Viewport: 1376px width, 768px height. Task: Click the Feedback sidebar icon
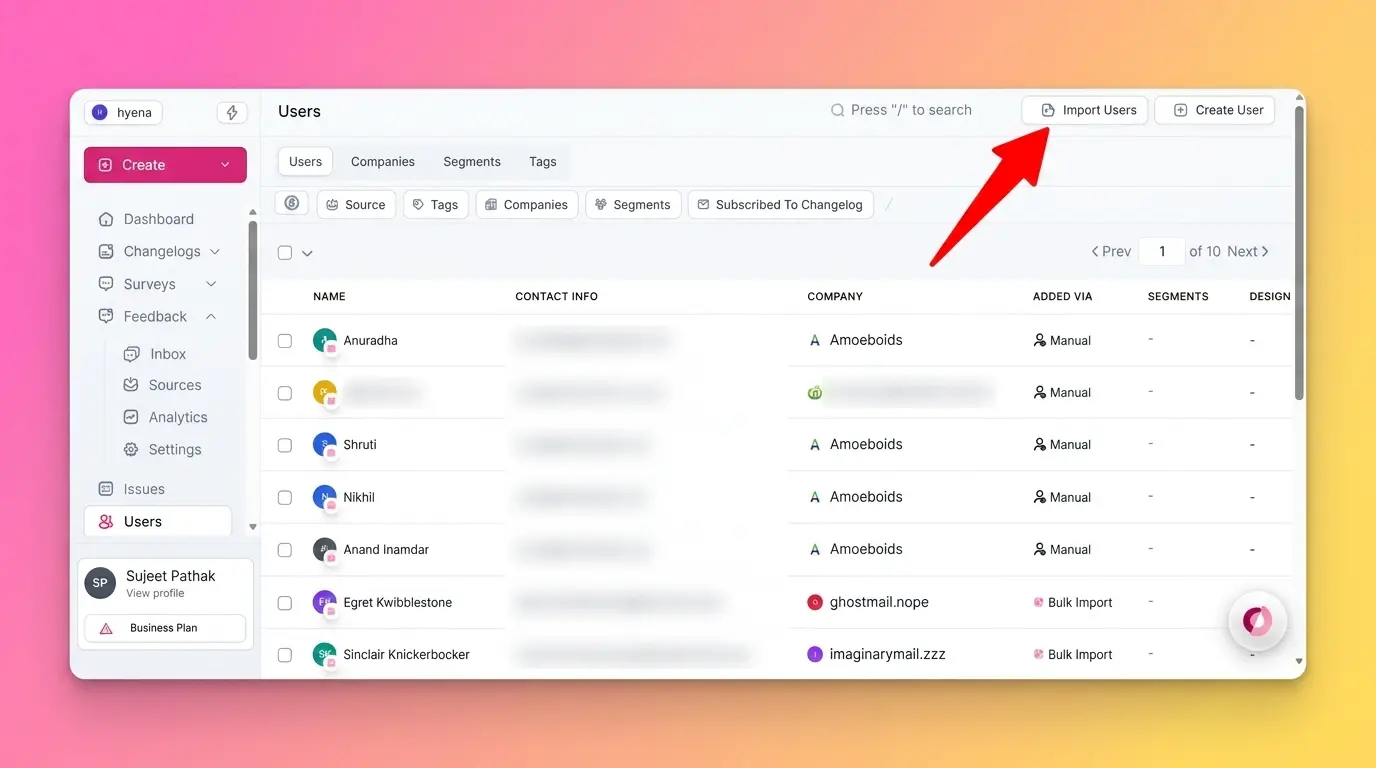point(106,316)
